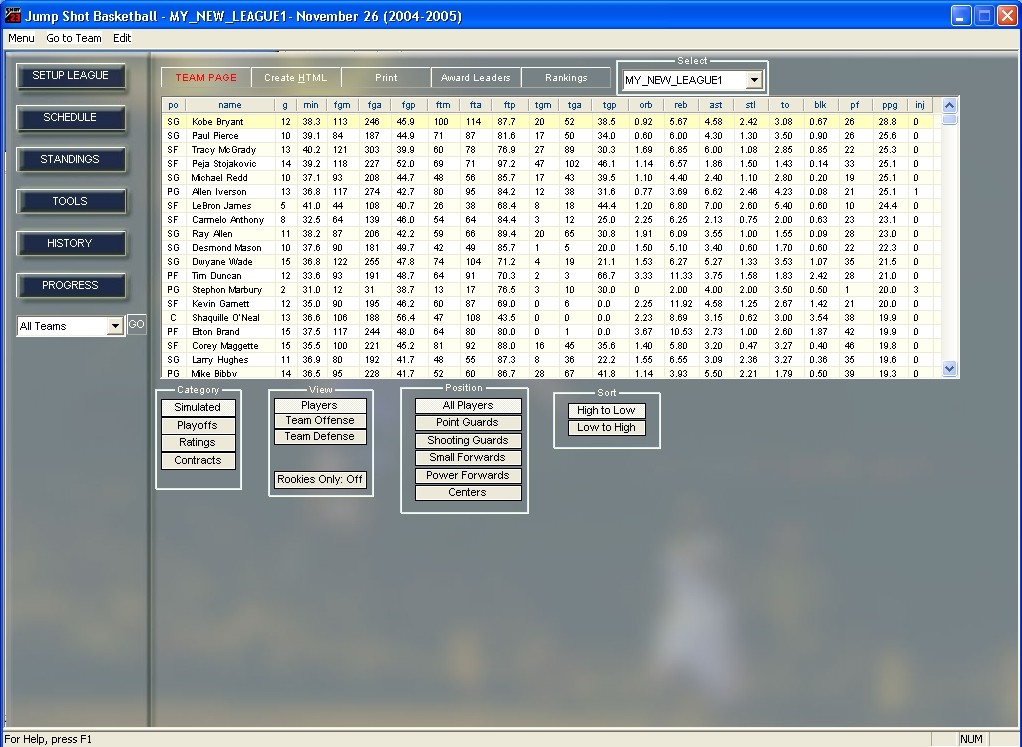
Task: Select Tracy McGrady row
Action: [551, 150]
